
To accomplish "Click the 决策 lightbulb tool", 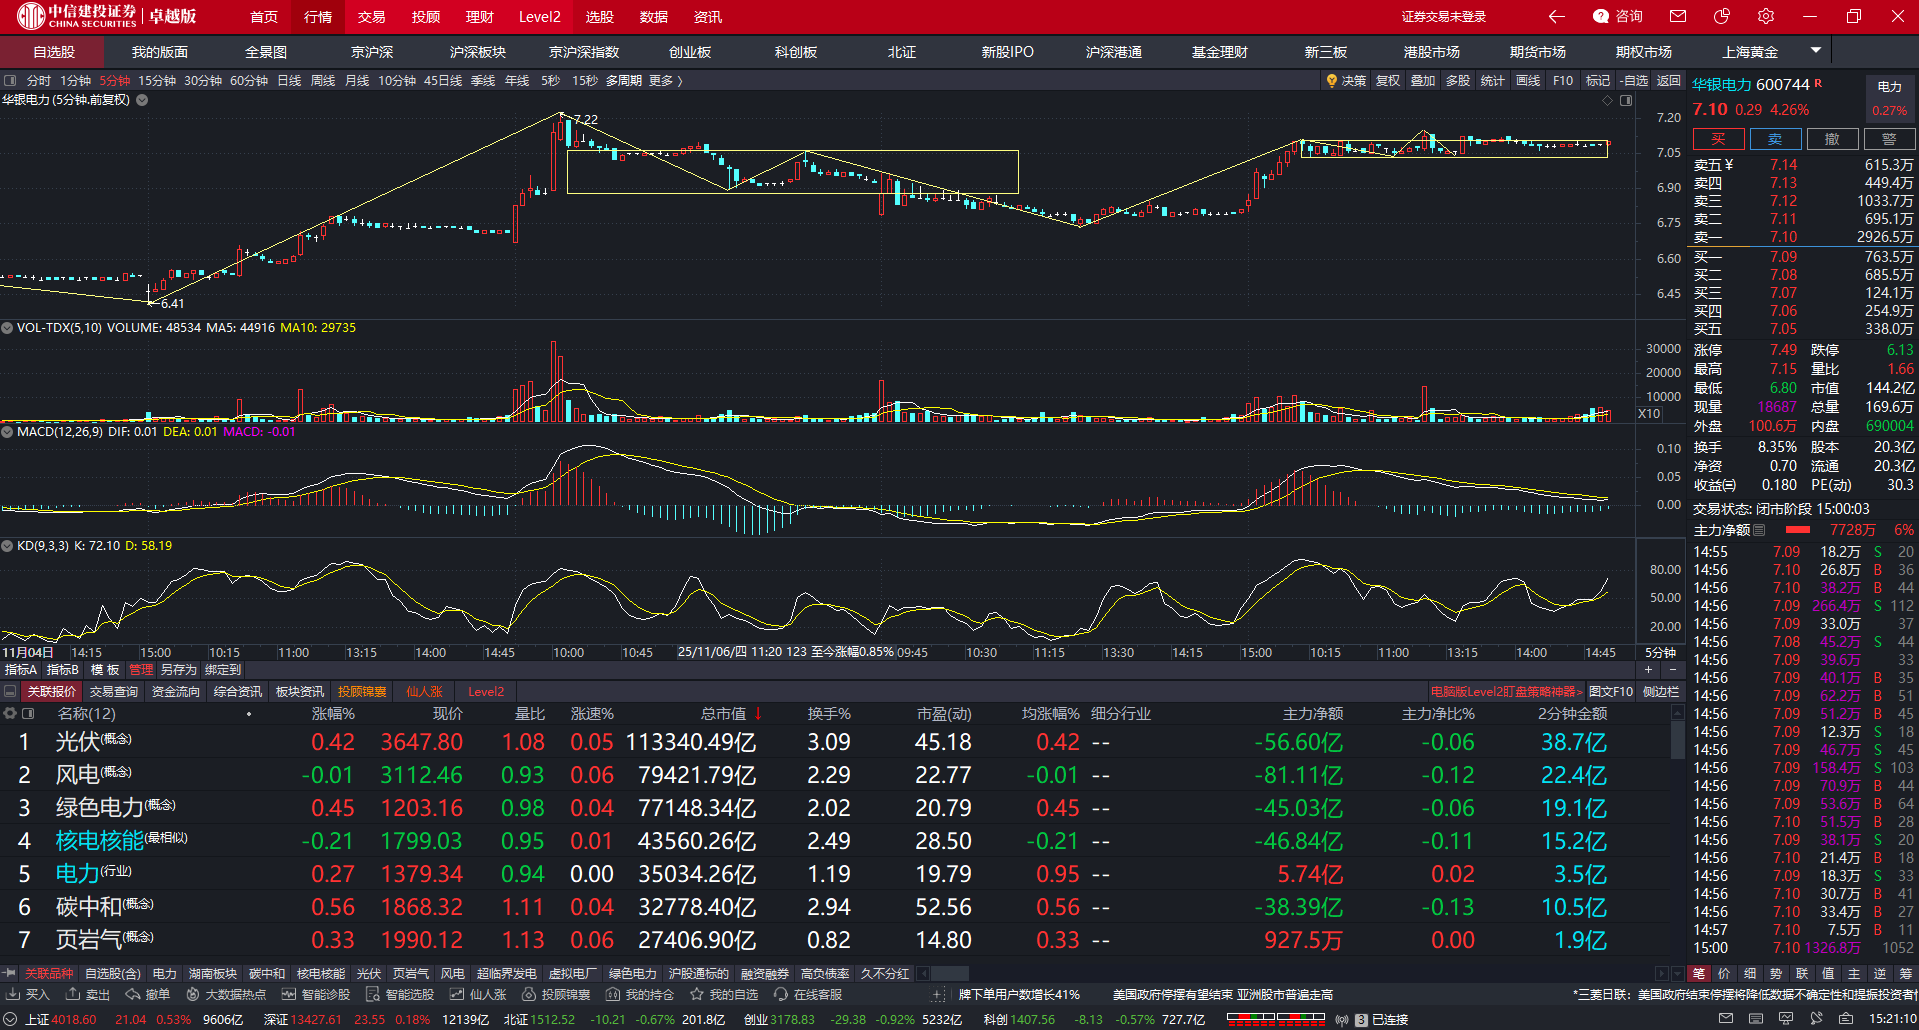I will click(x=1346, y=81).
